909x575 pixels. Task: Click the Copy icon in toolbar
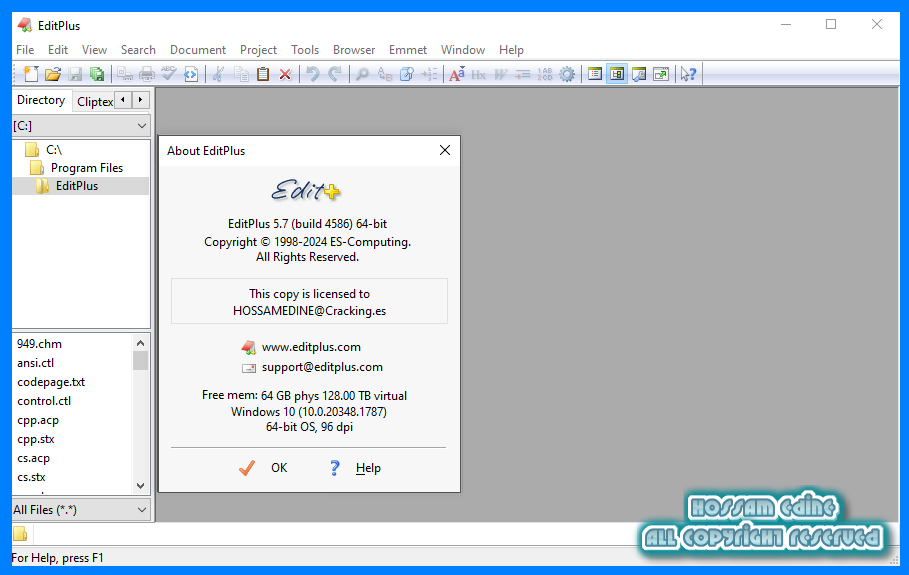[241, 74]
